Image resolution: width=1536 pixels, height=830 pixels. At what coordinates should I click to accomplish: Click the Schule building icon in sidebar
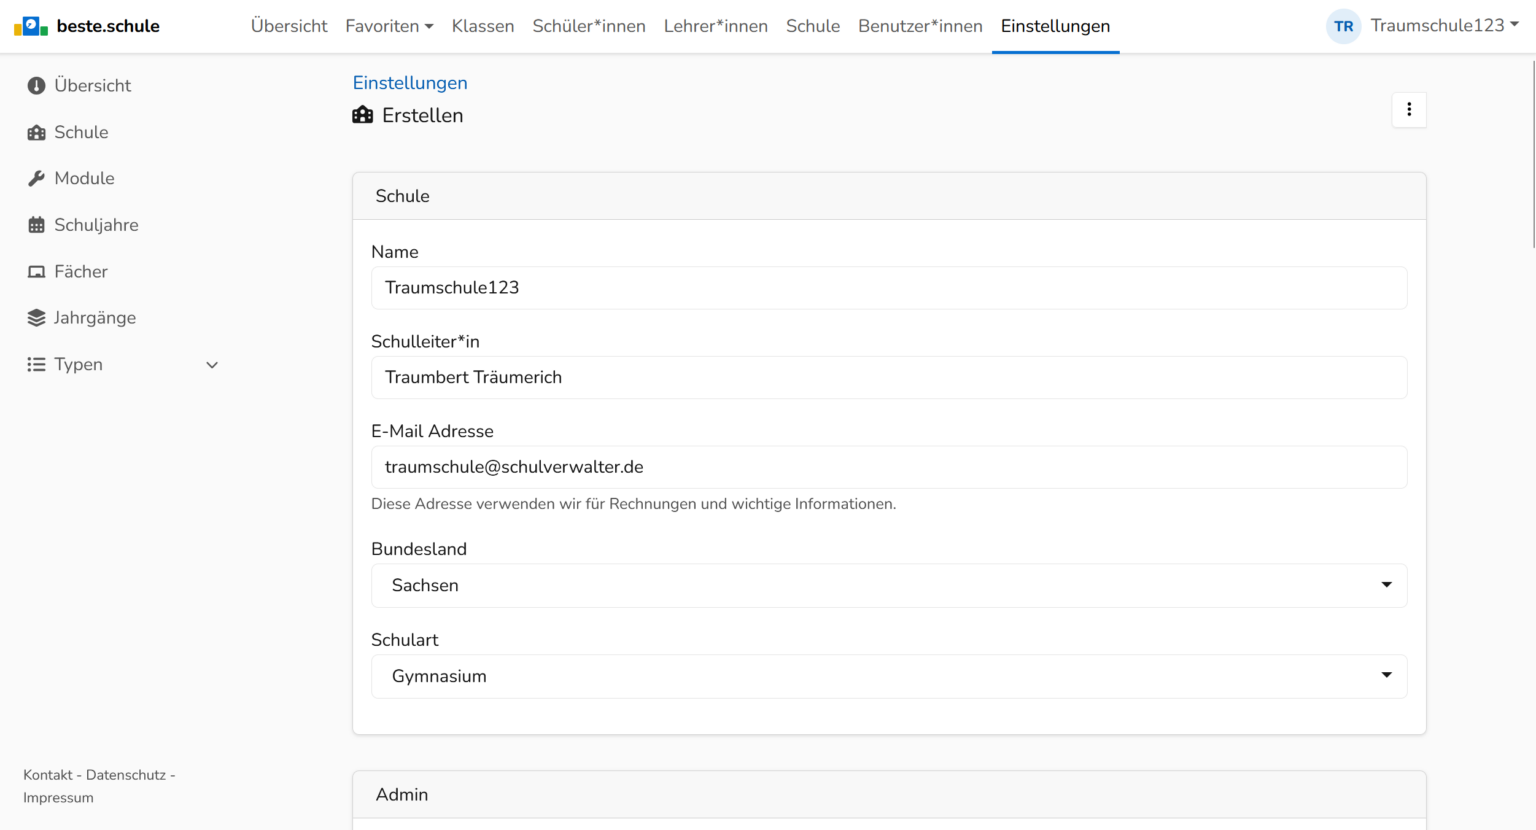pyautogui.click(x=36, y=133)
